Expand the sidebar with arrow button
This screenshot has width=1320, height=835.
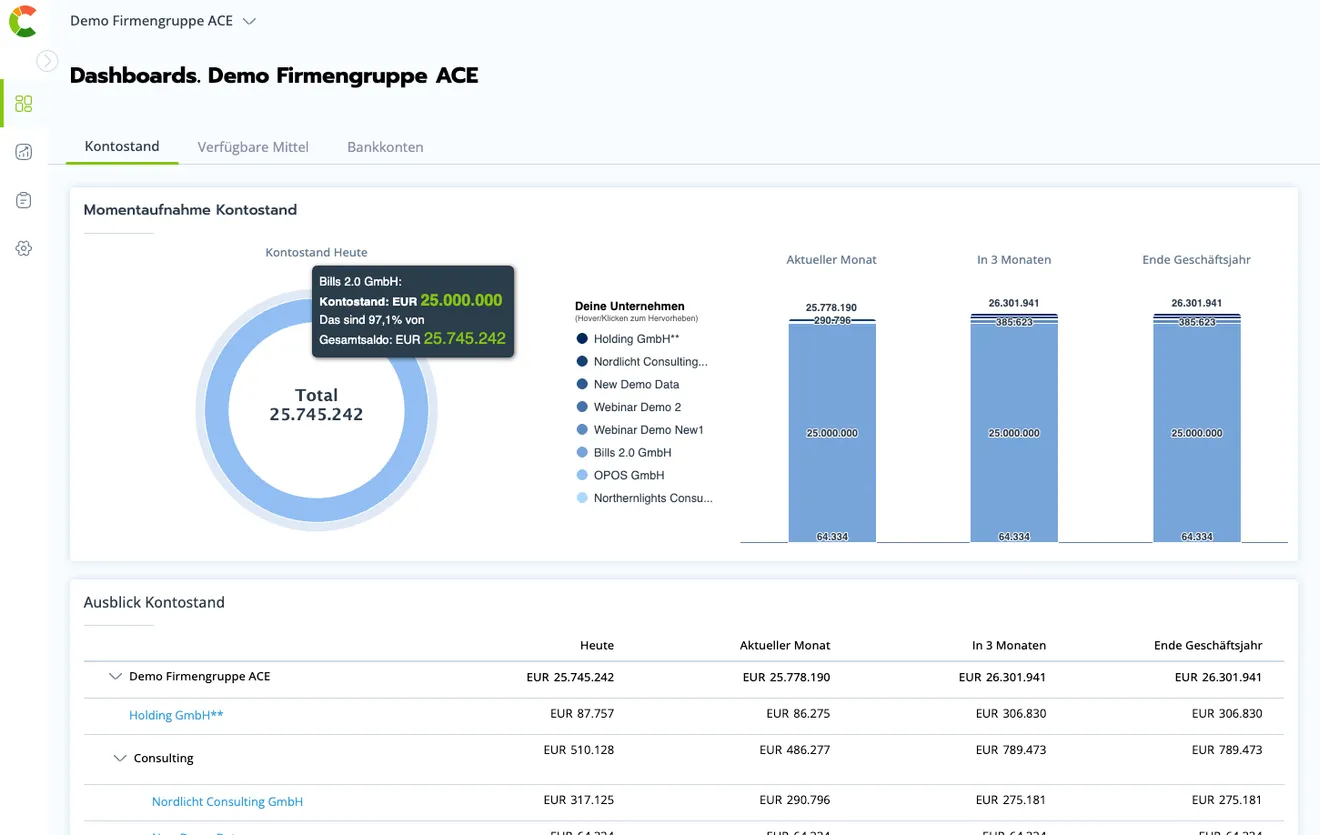tap(47, 61)
